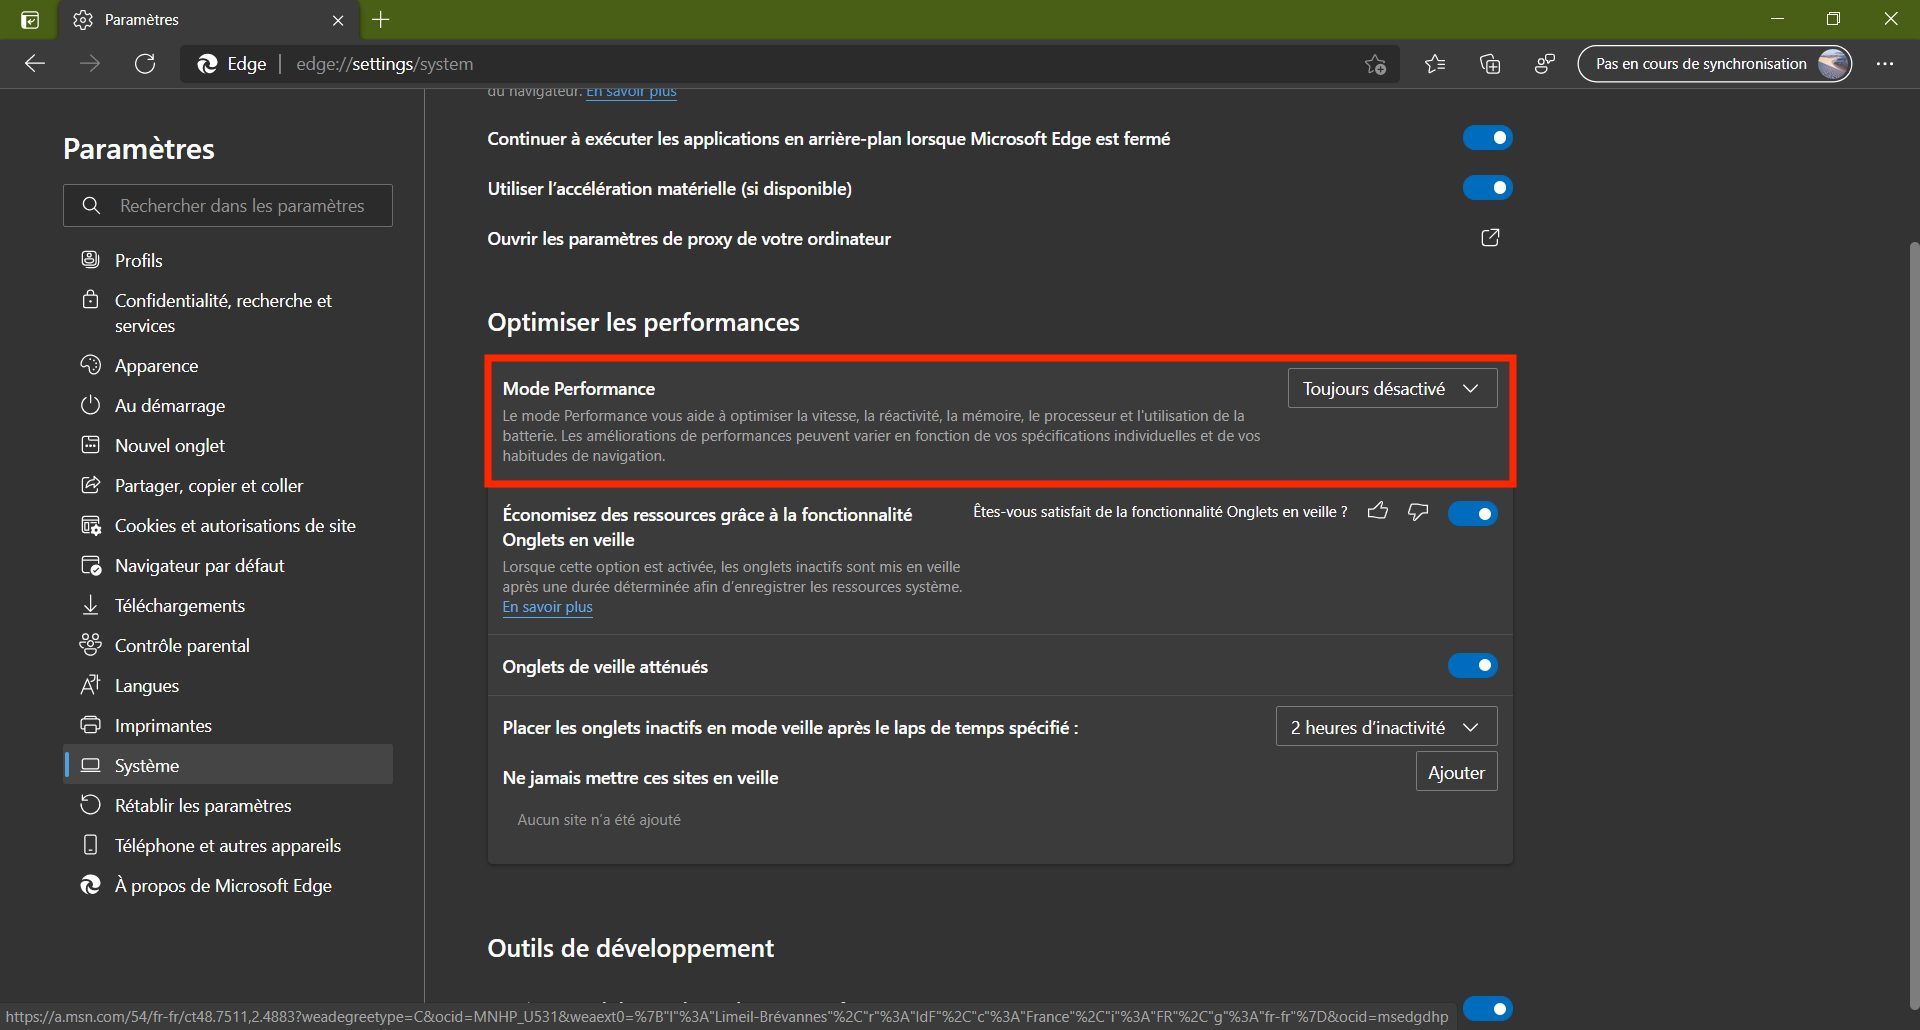The image size is (1920, 1030).
Task: Click the Optimiser les performances heading
Action: point(643,322)
